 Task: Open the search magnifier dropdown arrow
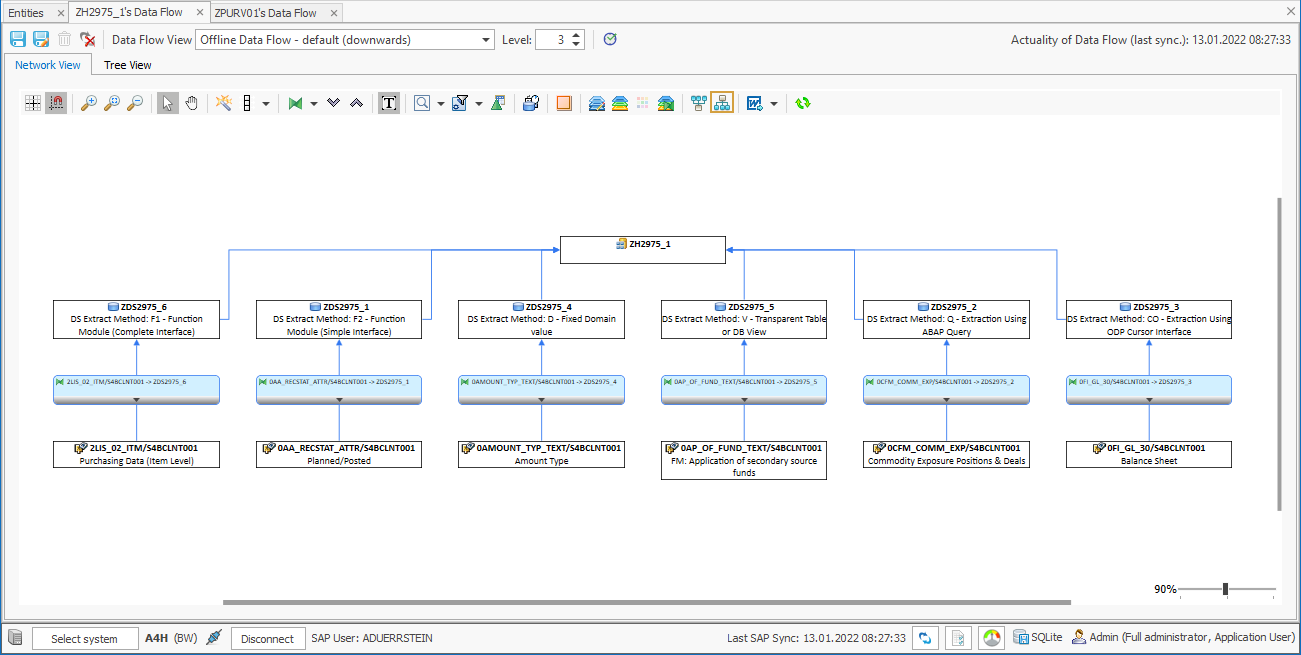[x=439, y=102]
